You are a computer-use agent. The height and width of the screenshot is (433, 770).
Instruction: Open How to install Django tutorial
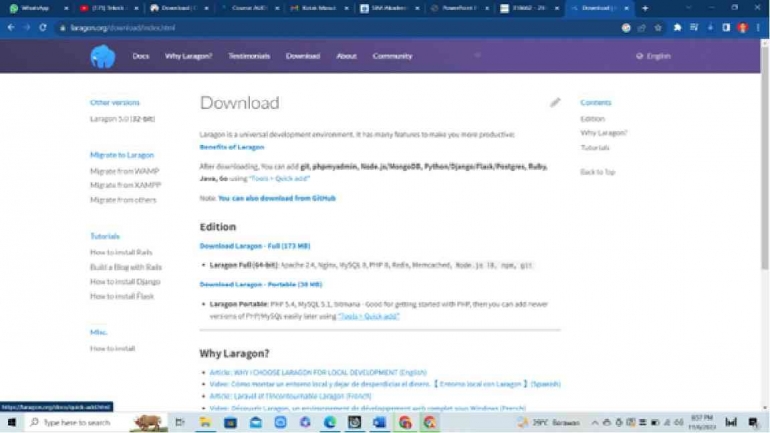click(x=125, y=282)
